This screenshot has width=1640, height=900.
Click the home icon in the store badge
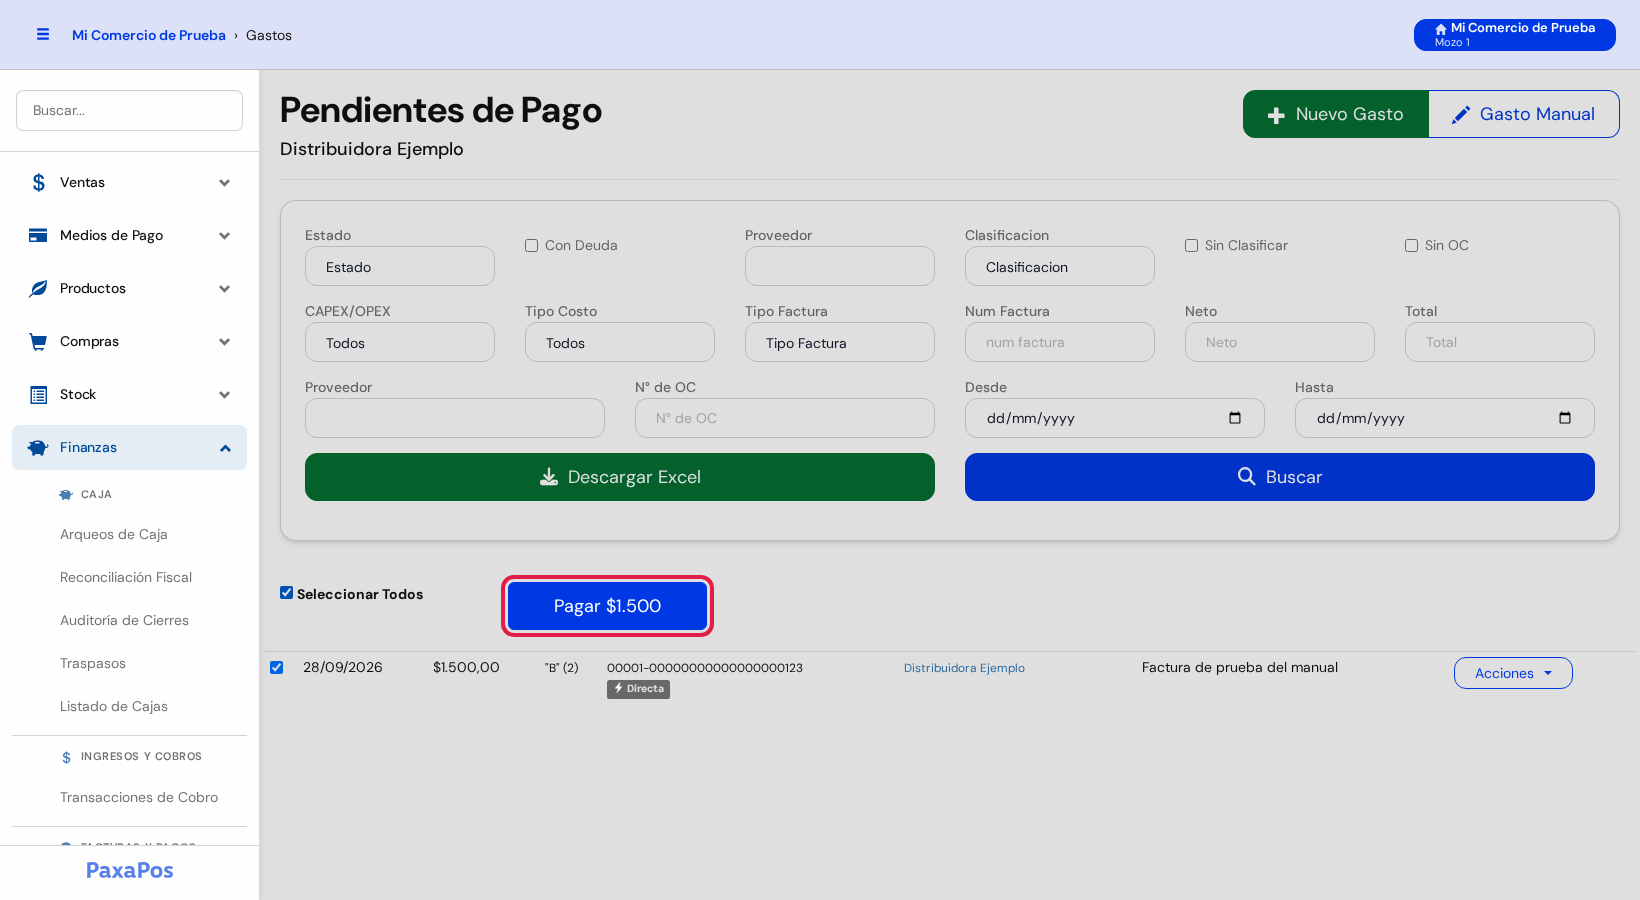click(1441, 29)
